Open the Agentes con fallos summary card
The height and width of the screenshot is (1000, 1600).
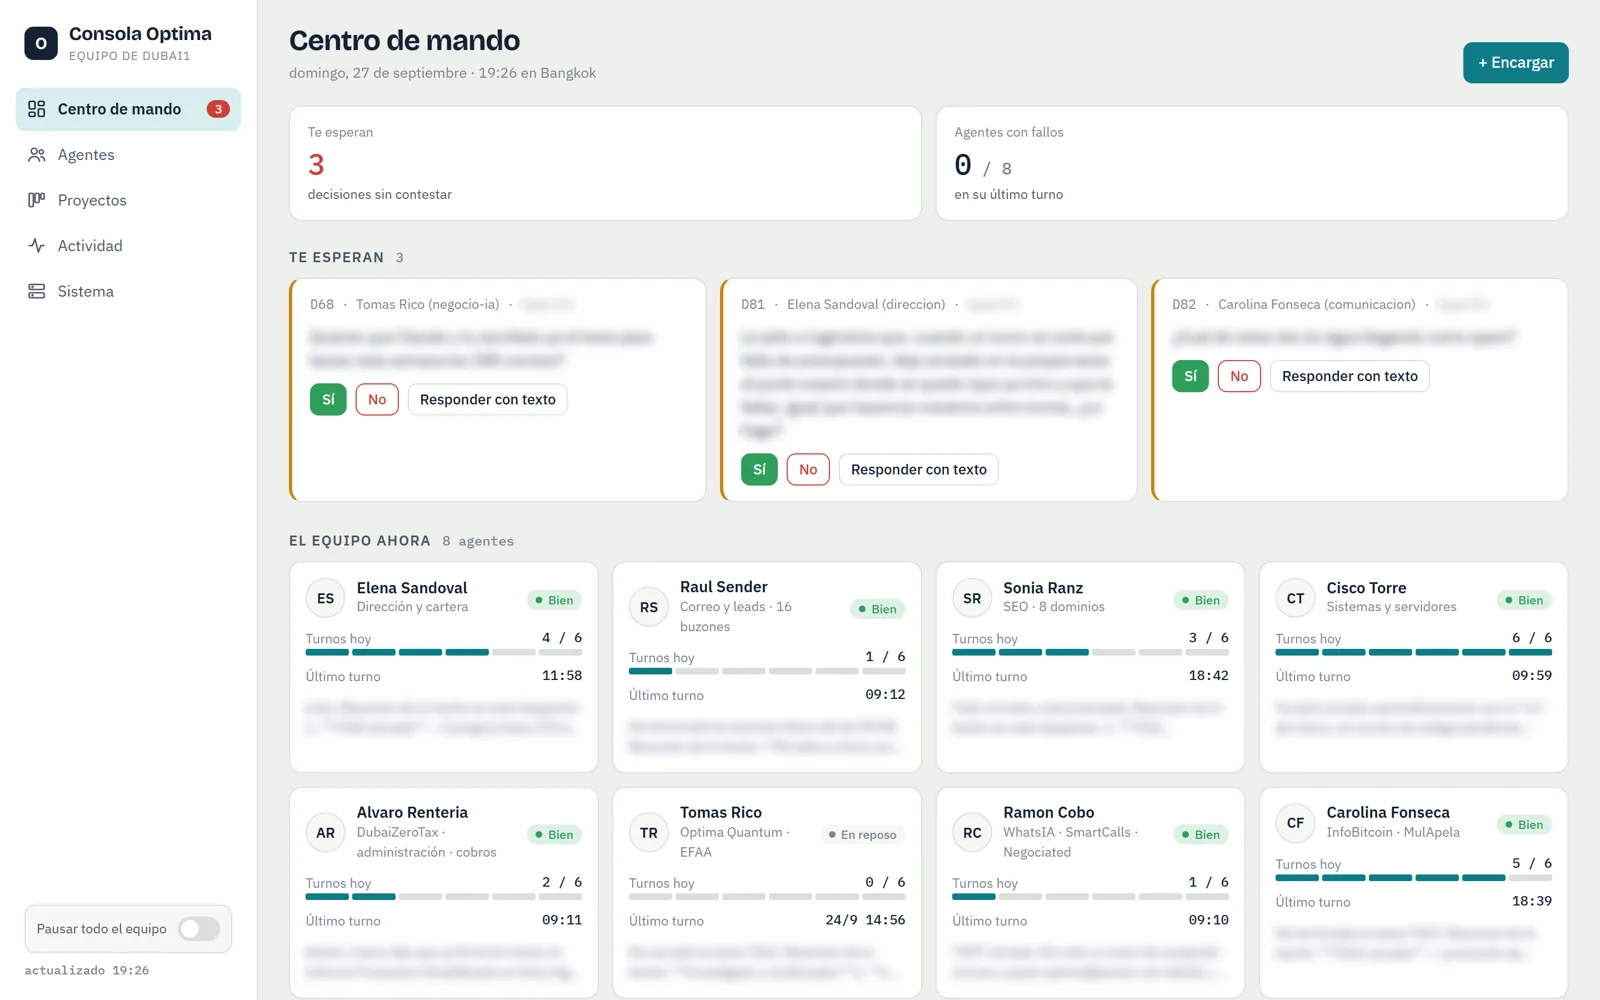click(x=1251, y=163)
